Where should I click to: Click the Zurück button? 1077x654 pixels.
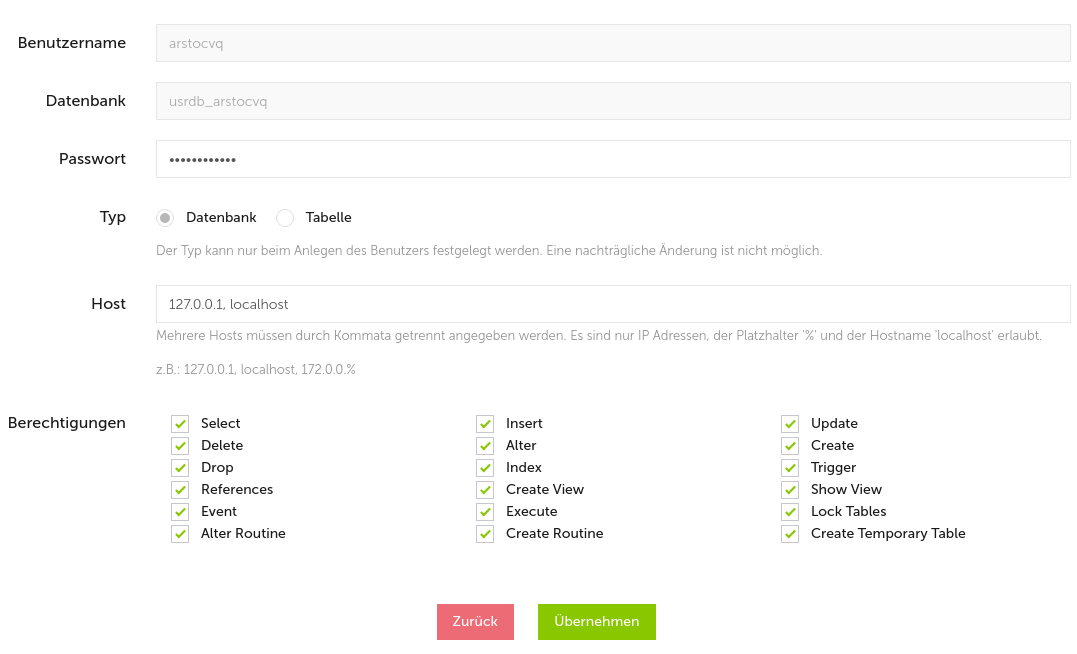[x=475, y=622]
